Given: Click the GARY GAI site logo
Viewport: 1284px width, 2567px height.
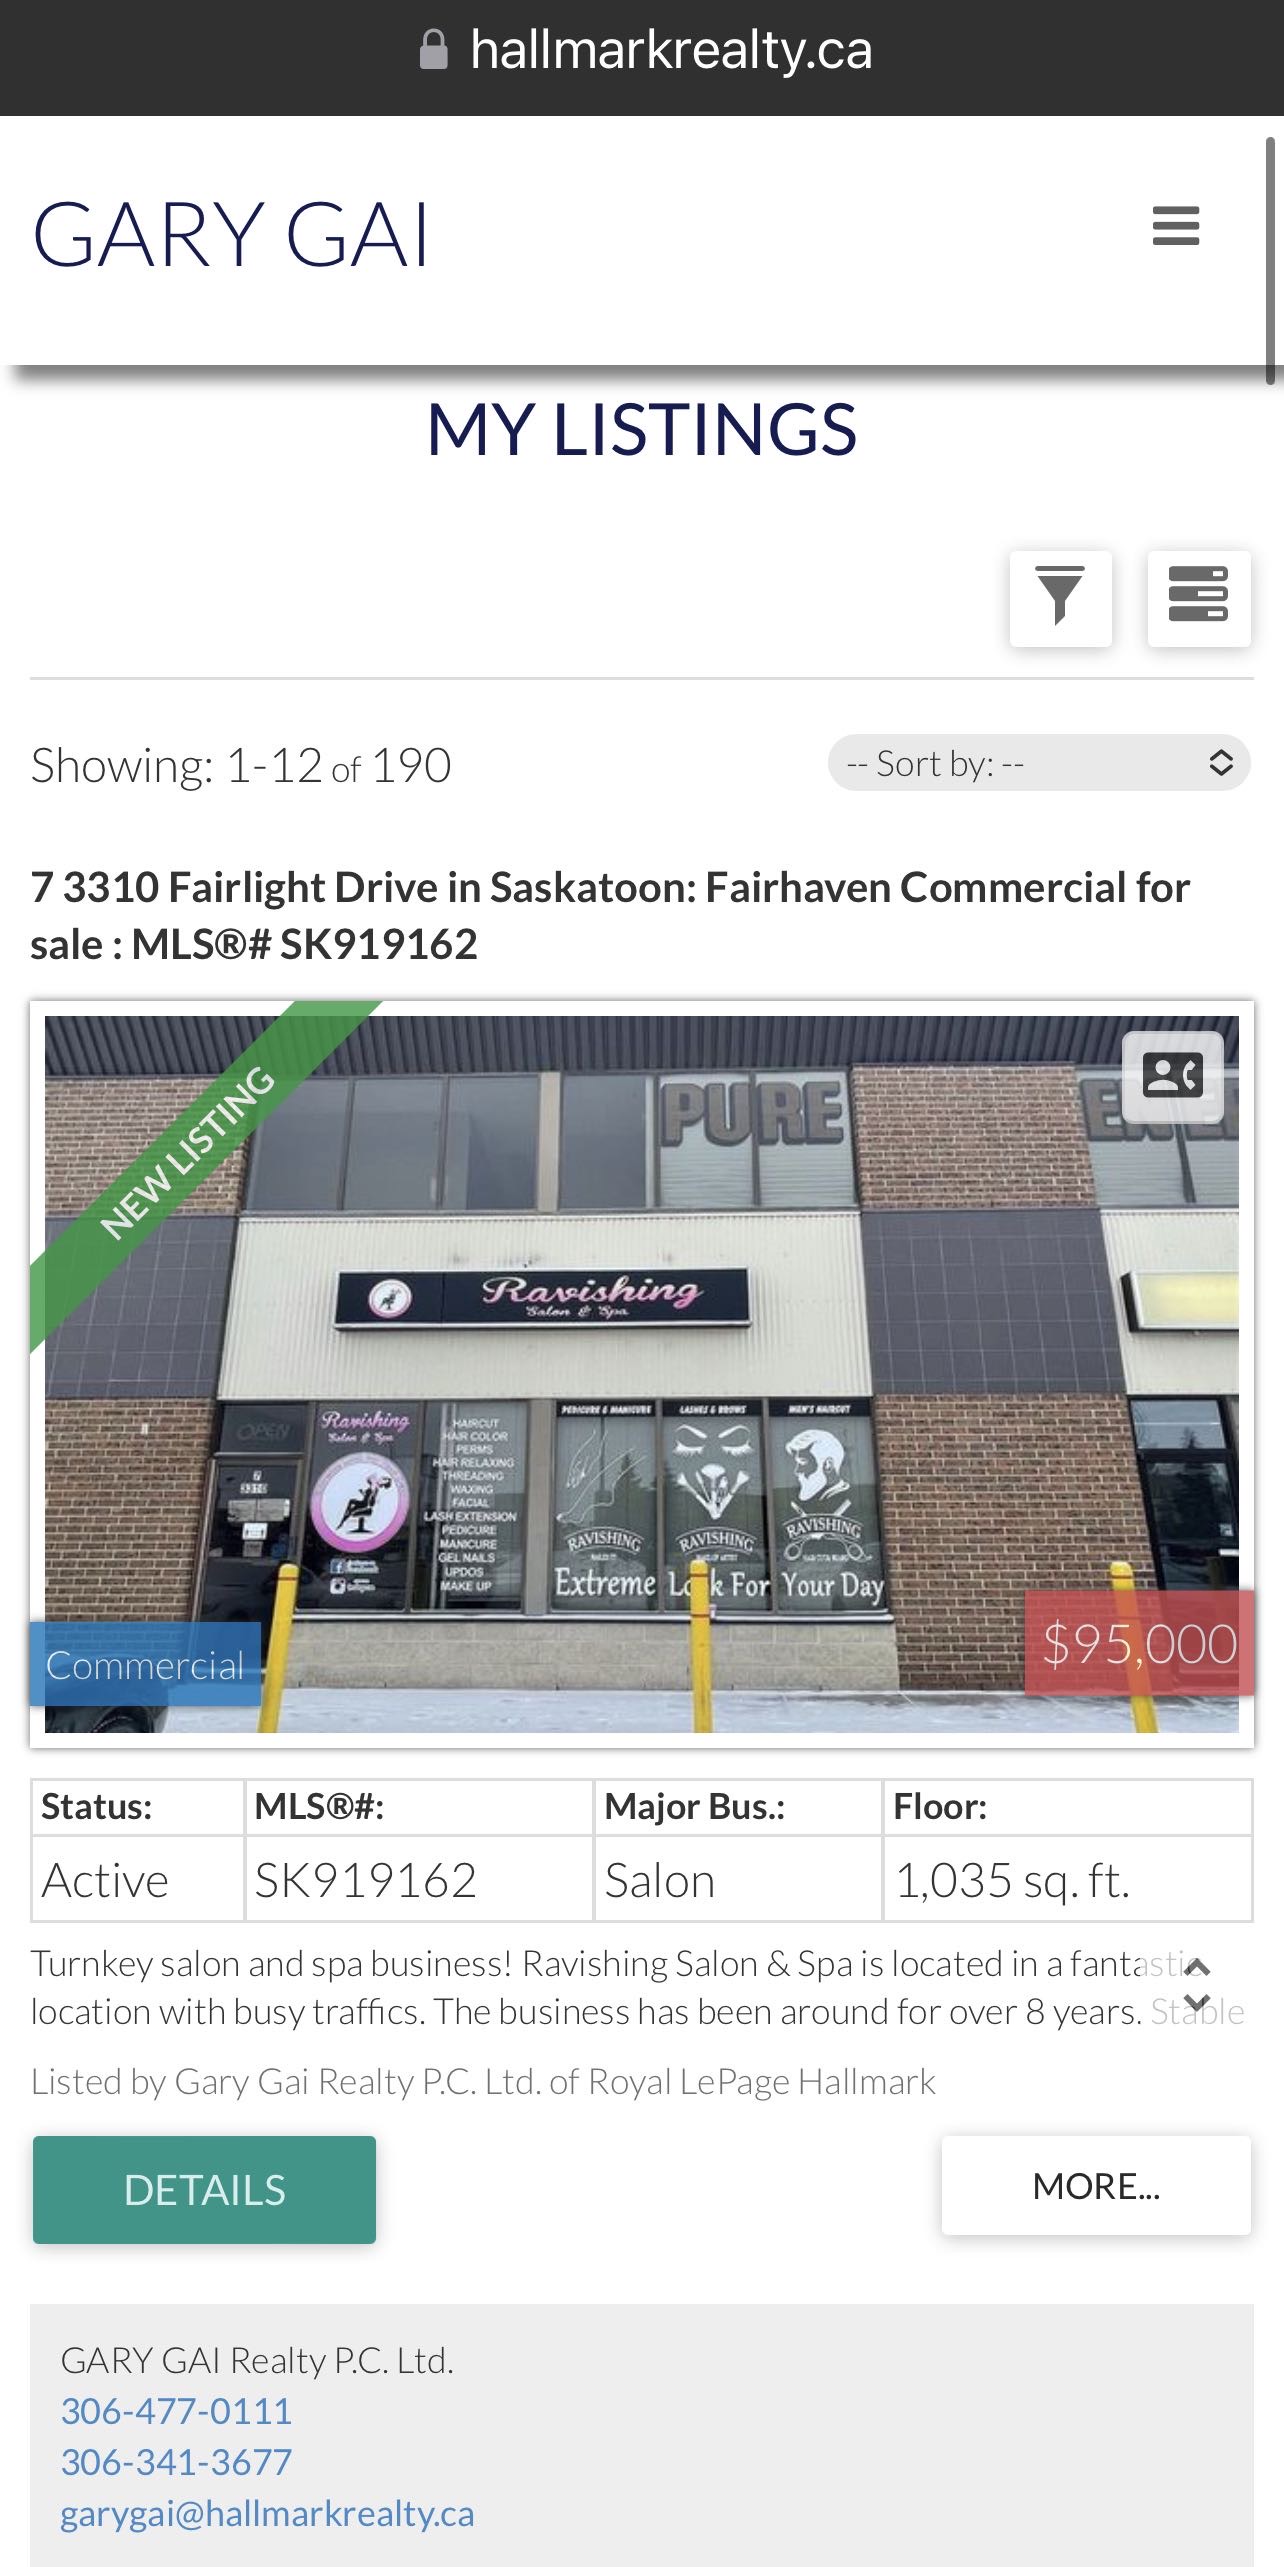Looking at the screenshot, I should tap(231, 234).
